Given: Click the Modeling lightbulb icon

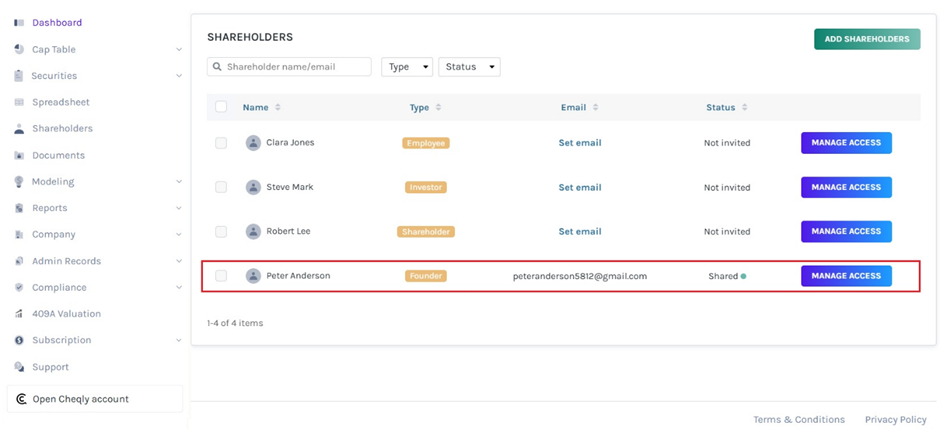Looking at the screenshot, I should 19,182.
